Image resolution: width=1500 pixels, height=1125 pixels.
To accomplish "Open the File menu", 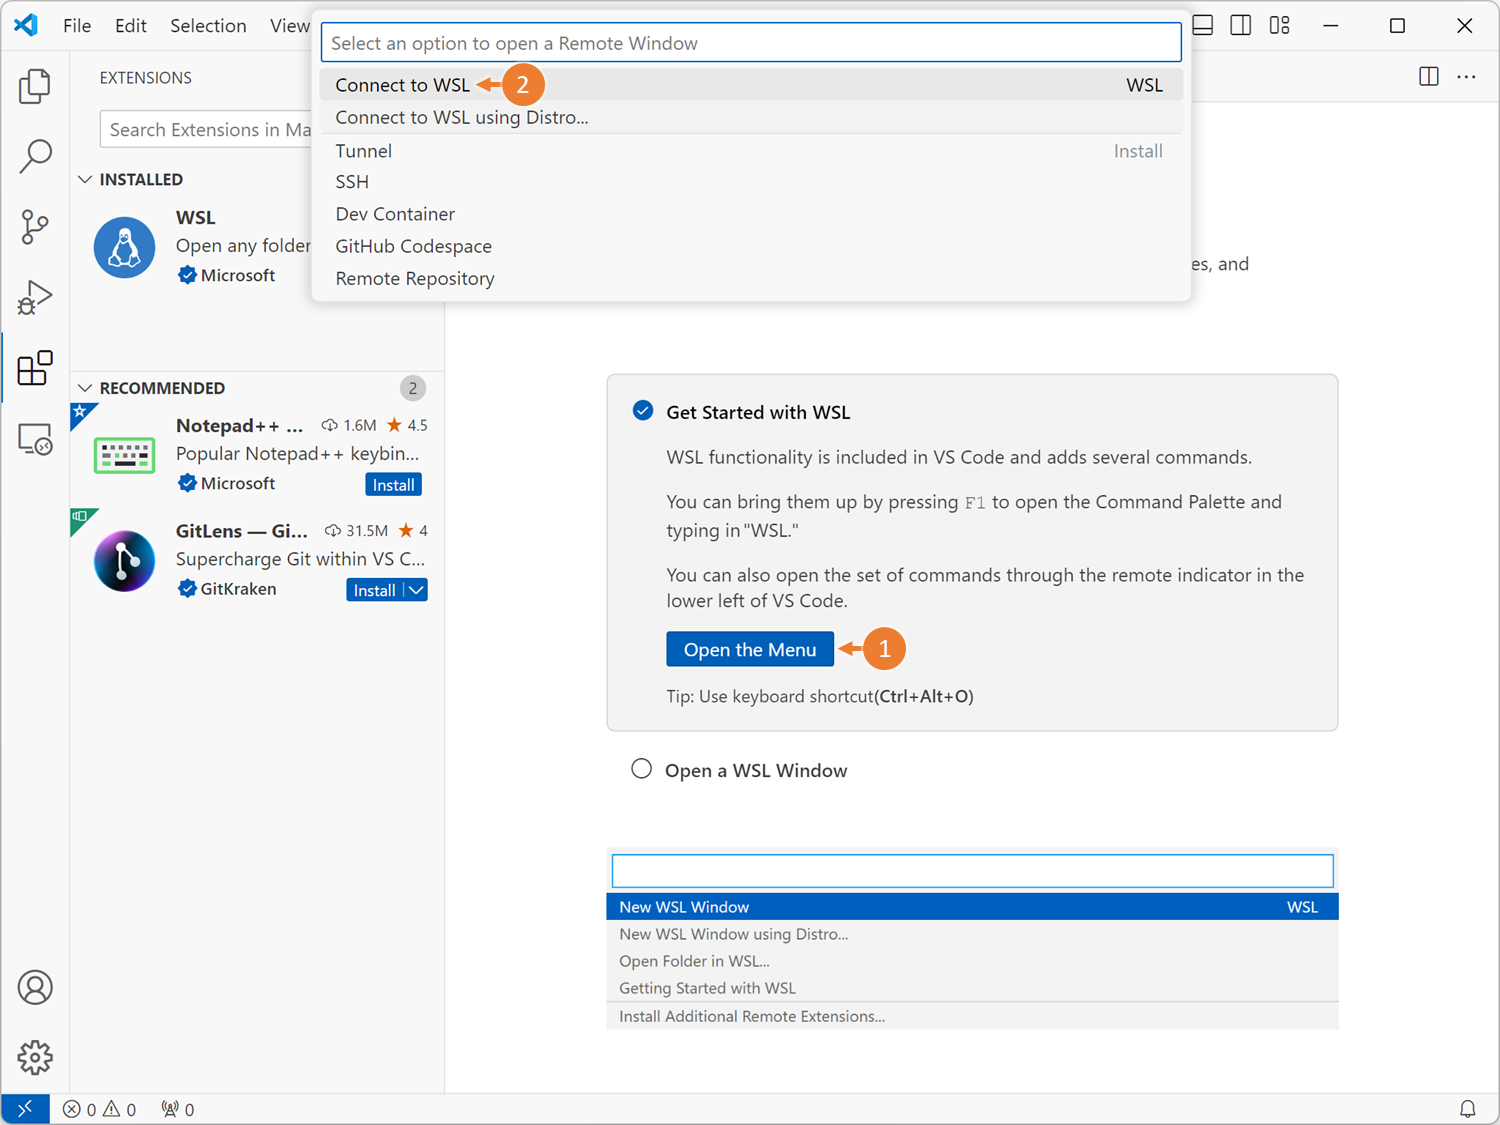I will click(77, 26).
